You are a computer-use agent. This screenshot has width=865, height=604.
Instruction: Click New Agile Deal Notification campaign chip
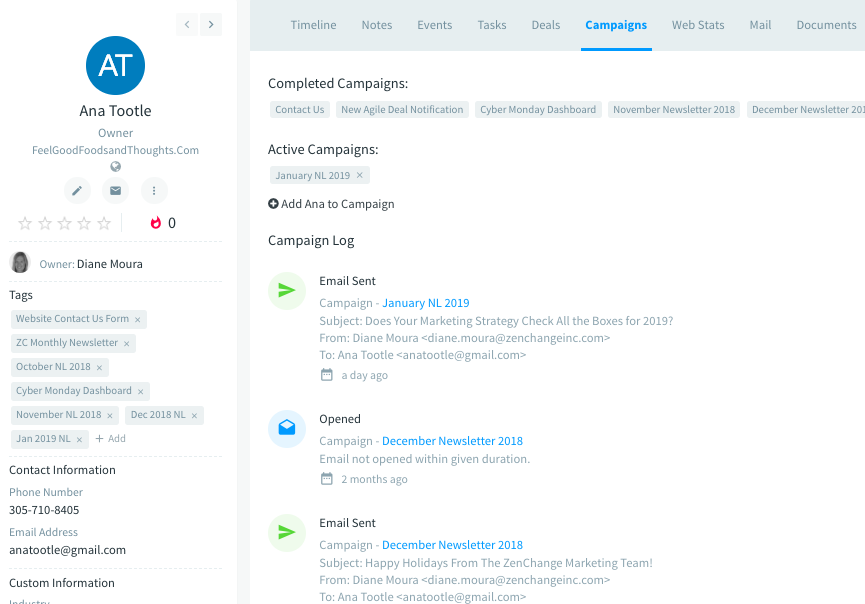[x=402, y=109]
